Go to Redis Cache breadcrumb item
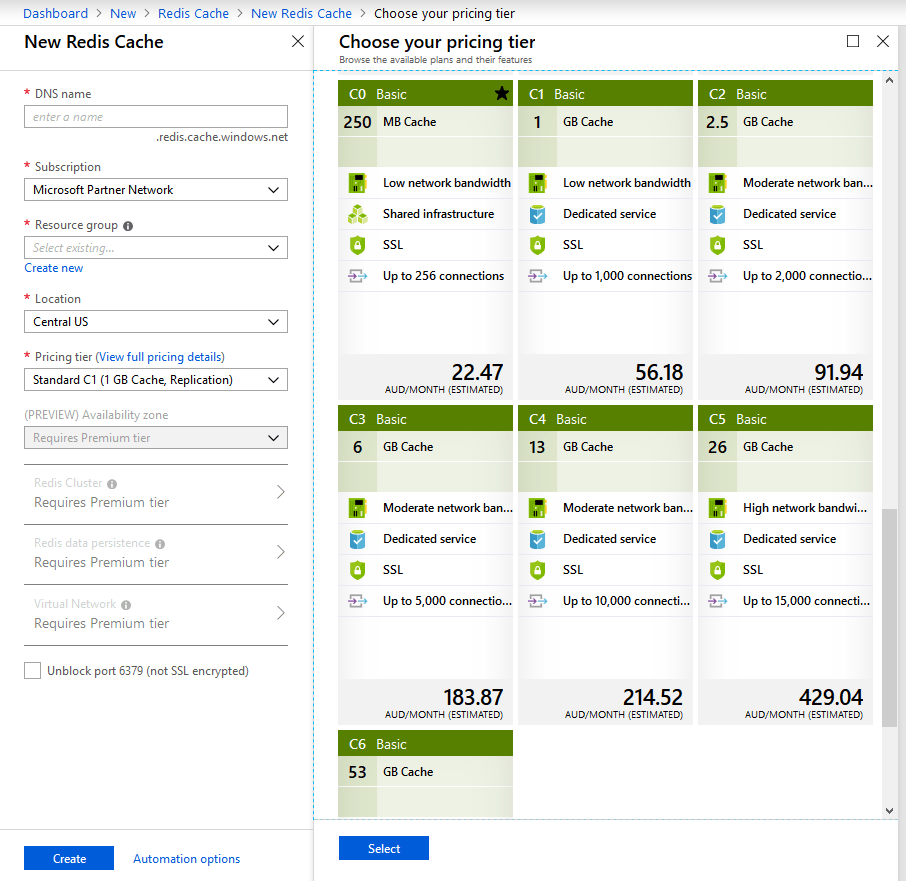The image size is (906, 881). tap(193, 13)
